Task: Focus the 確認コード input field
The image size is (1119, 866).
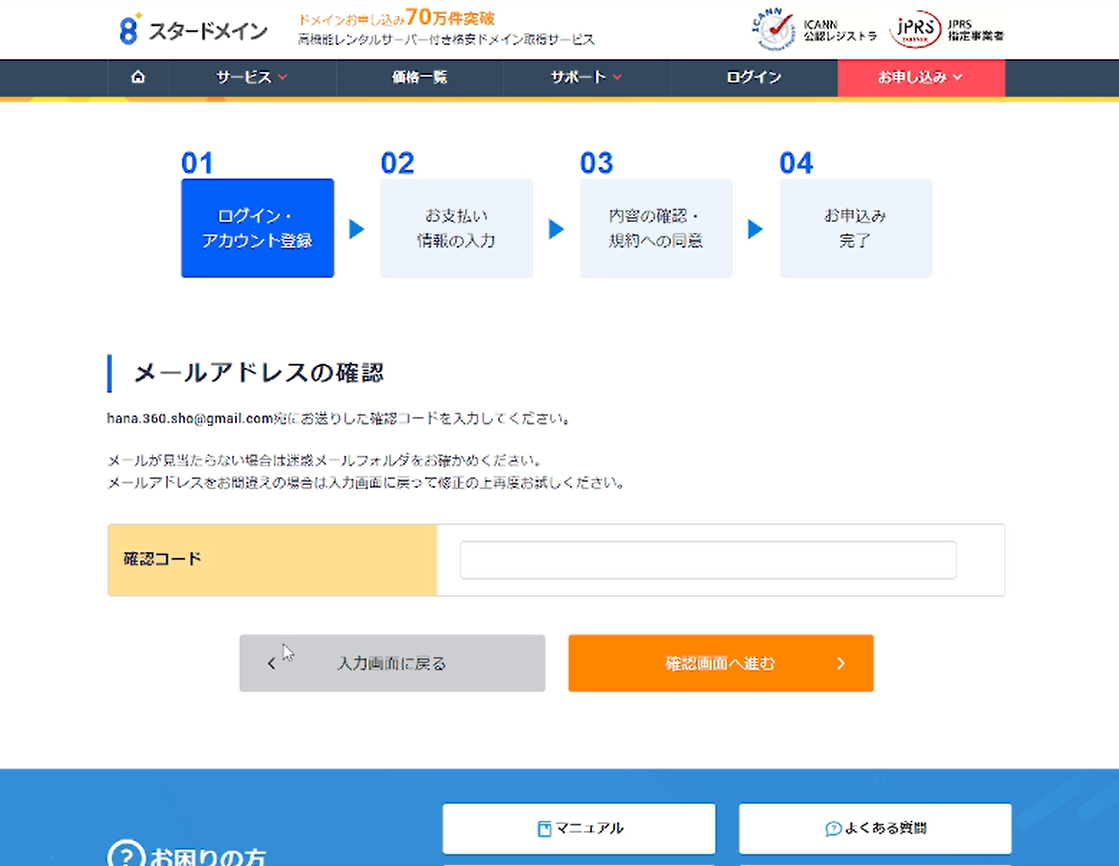Action: 708,560
